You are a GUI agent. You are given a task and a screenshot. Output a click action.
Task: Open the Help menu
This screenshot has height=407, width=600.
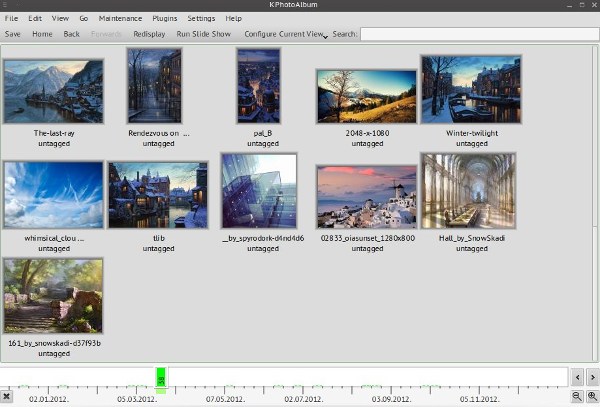(233, 18)
